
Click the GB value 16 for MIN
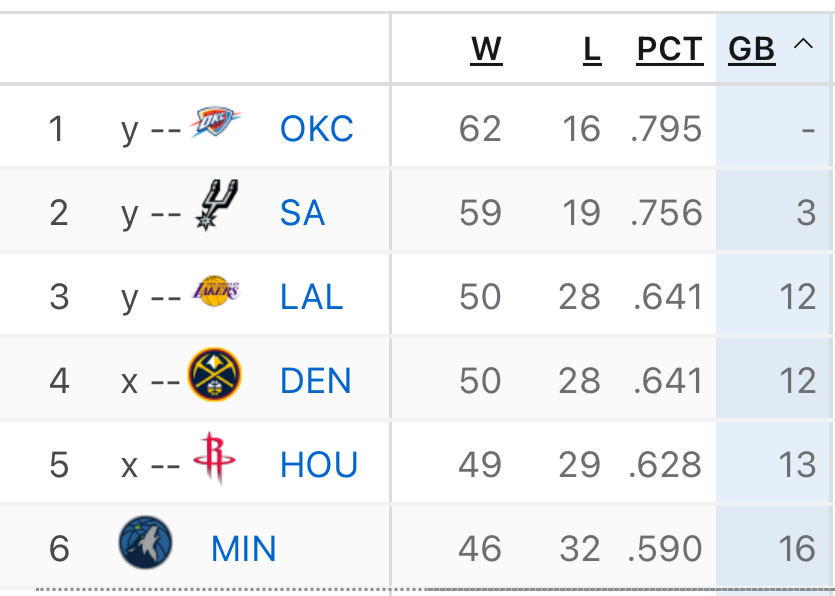click(x=797, y=549)
